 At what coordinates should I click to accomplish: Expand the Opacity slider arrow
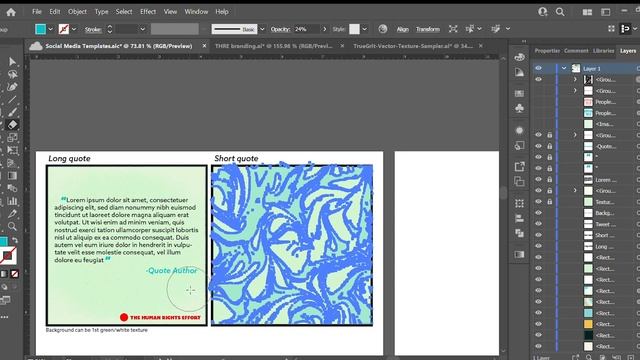[324, 29]
